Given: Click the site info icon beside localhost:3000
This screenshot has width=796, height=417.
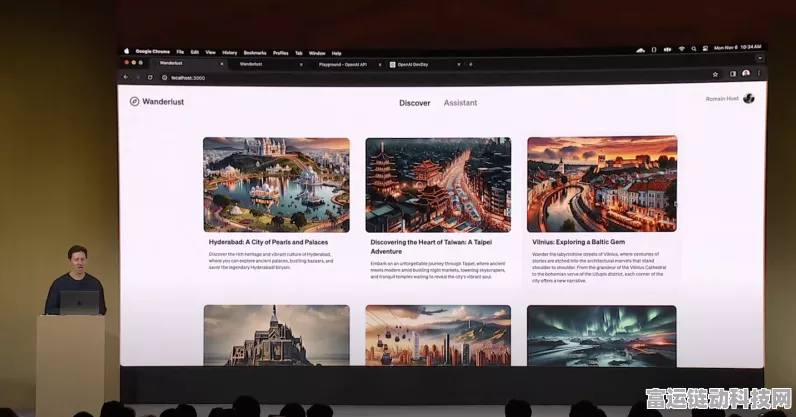Looking at the screenshot, I should pyautogui.click(x=164, y=78).
